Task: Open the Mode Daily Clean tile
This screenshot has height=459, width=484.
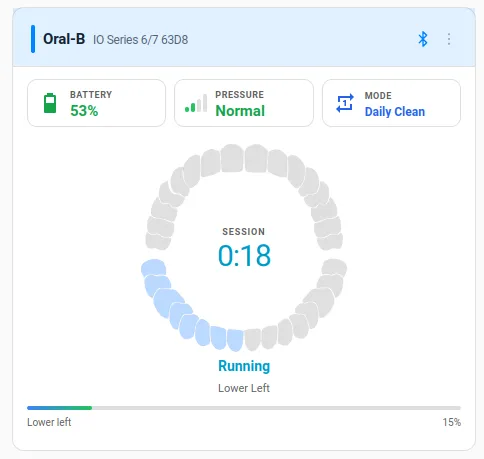Action: (x=391, y=103)
